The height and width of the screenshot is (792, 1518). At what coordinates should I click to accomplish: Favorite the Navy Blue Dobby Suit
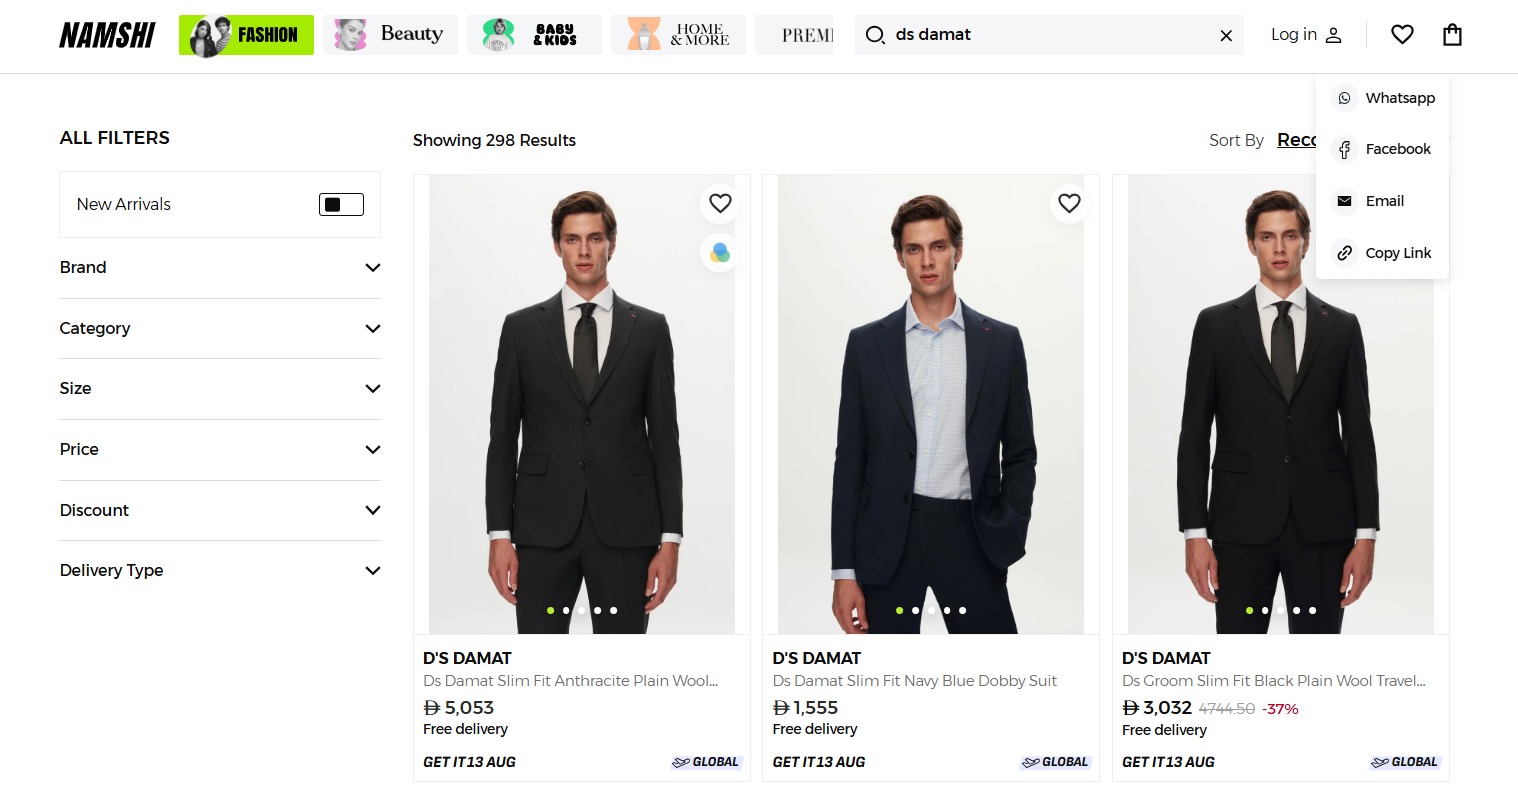1069,203
